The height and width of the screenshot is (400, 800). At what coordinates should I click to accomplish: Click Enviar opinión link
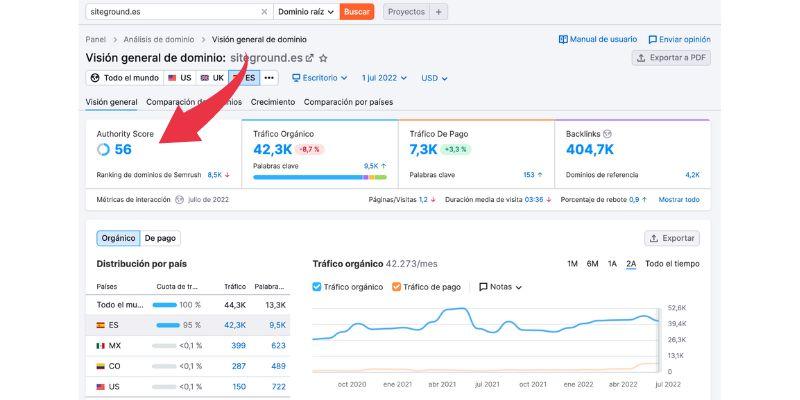(x=679, y=39)
